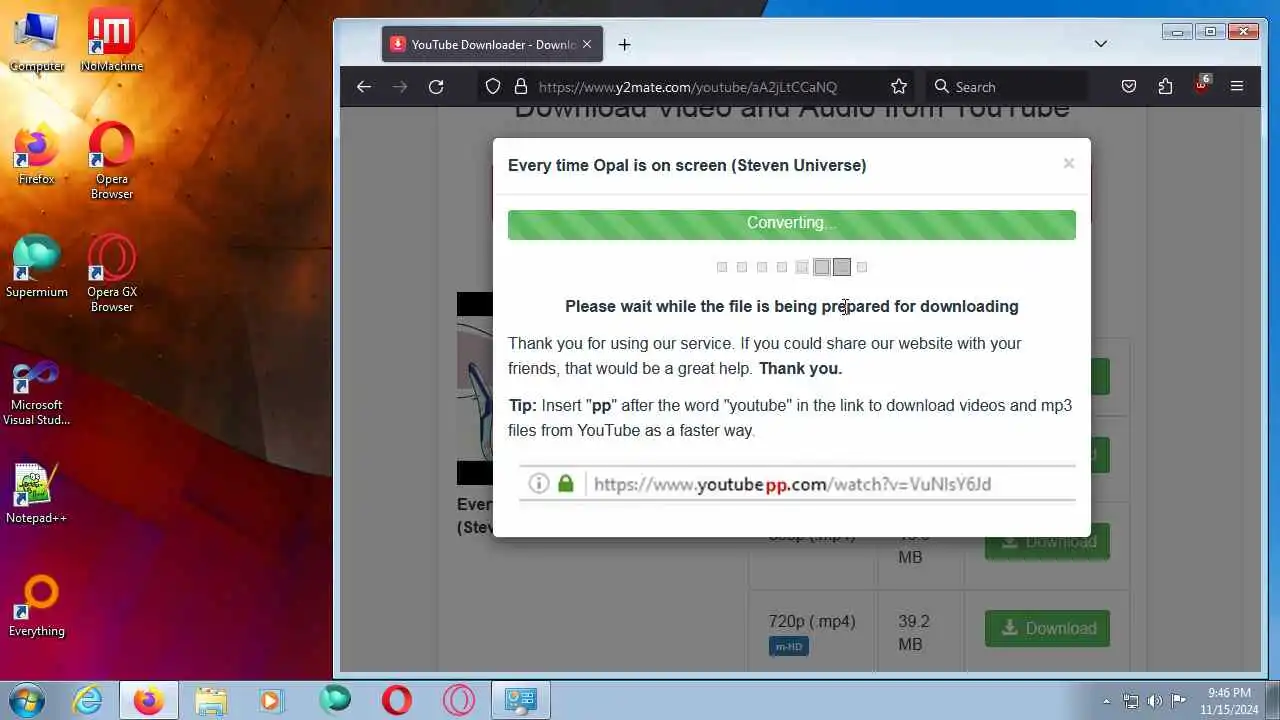Click the dialog title about Opal
This screenshot has width=1280, height=720.
coord(687,165)
